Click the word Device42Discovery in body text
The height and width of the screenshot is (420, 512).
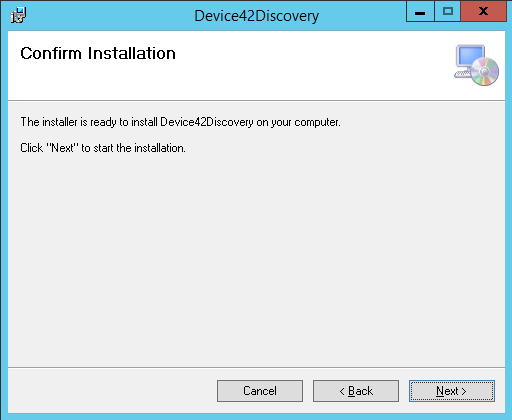[207, 122]
